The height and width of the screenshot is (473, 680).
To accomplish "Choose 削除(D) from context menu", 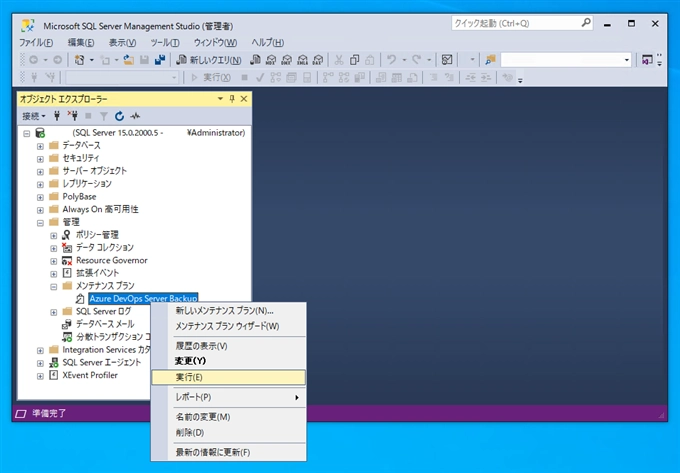I will [229, 432].
